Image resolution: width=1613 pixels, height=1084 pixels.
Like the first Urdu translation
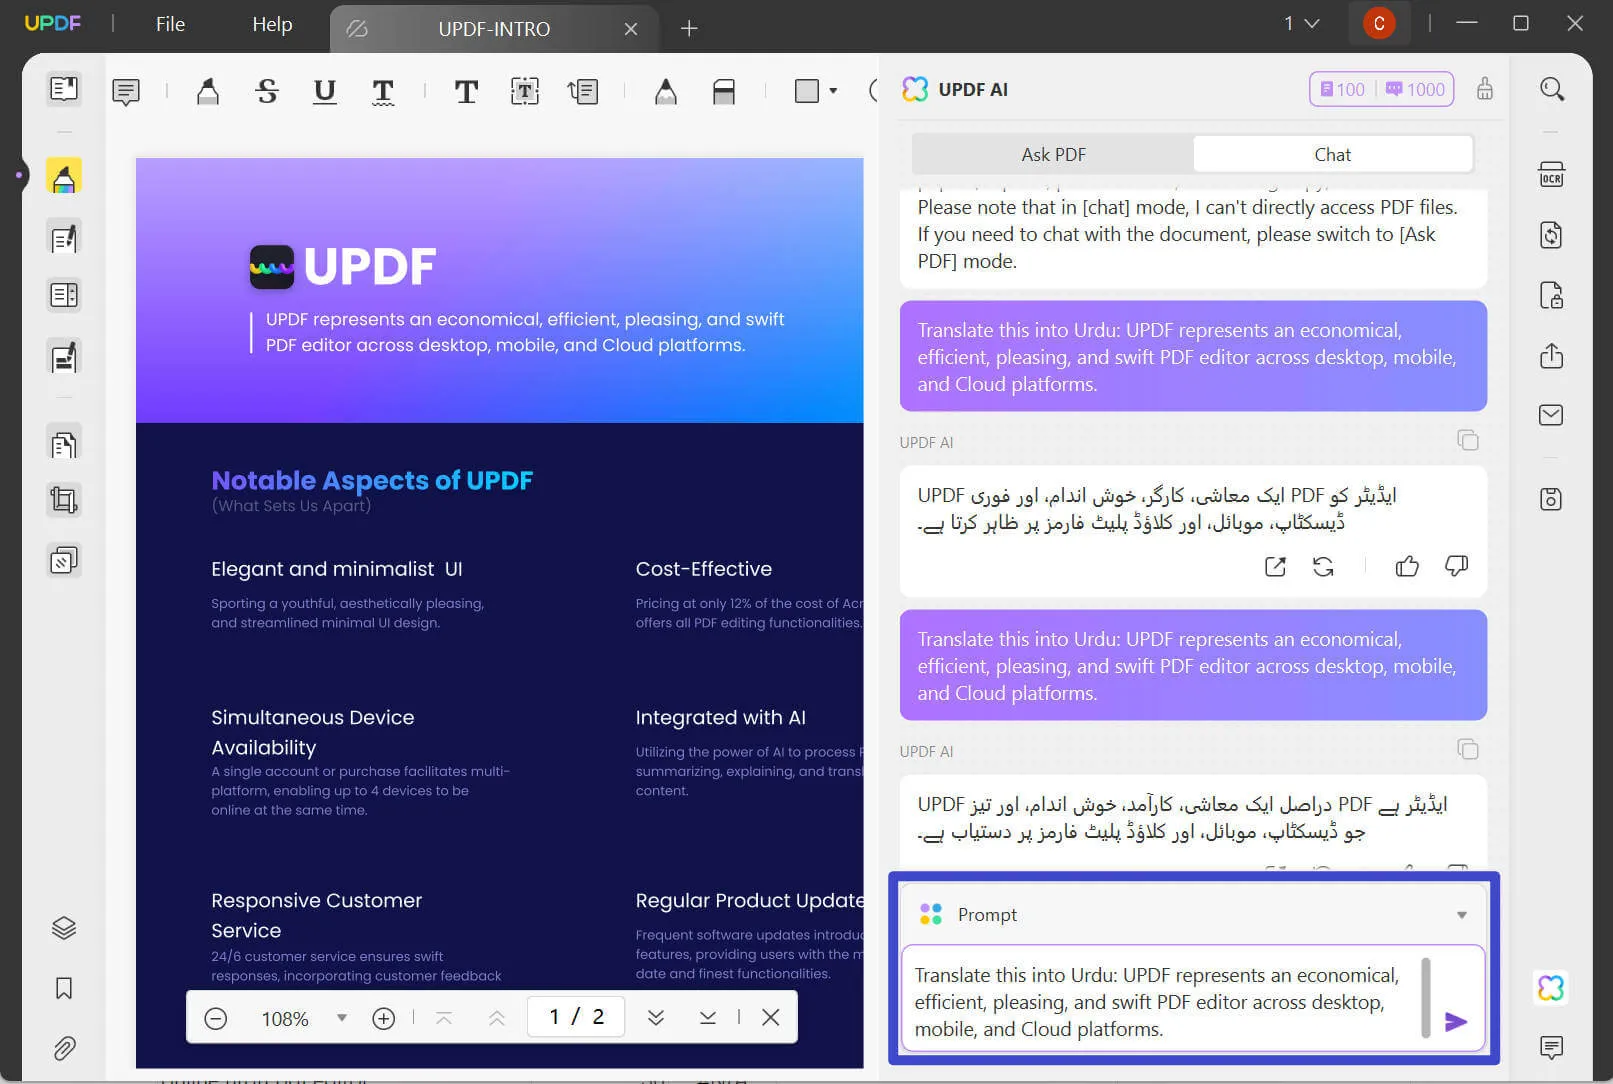(1407, 567)
